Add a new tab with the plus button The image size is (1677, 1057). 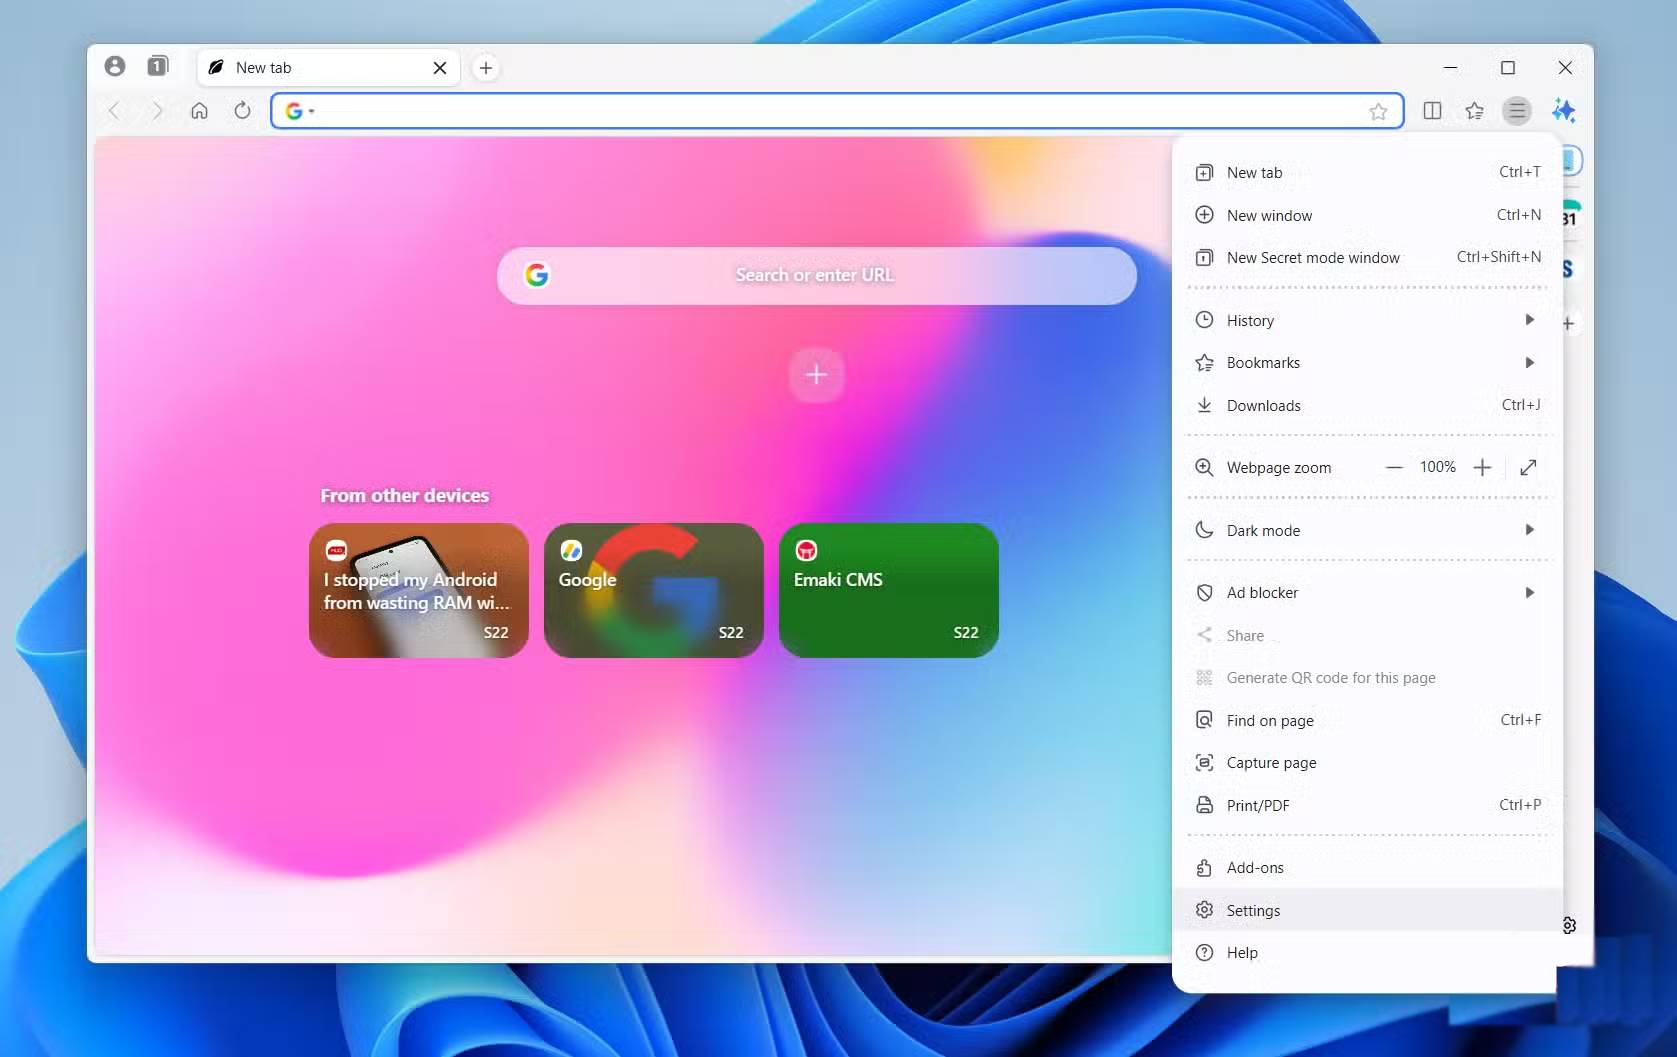(x=486, y=68)
